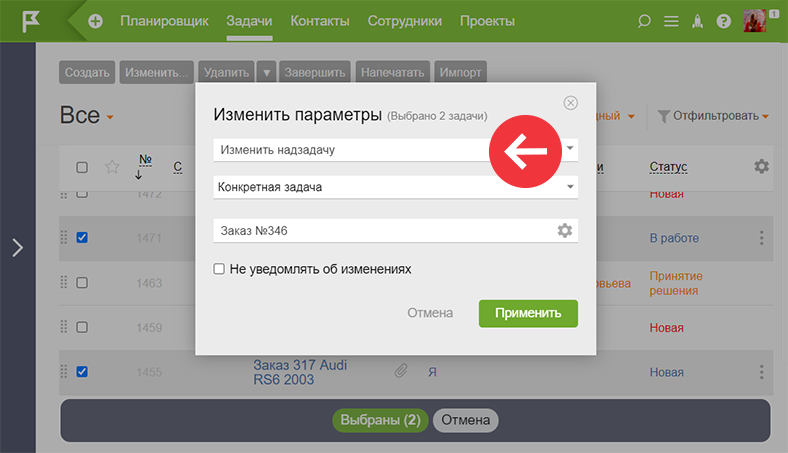The image size is (788, 453).
Task: Click drag handle of task 1471
Action: click(x=64, y=237)
